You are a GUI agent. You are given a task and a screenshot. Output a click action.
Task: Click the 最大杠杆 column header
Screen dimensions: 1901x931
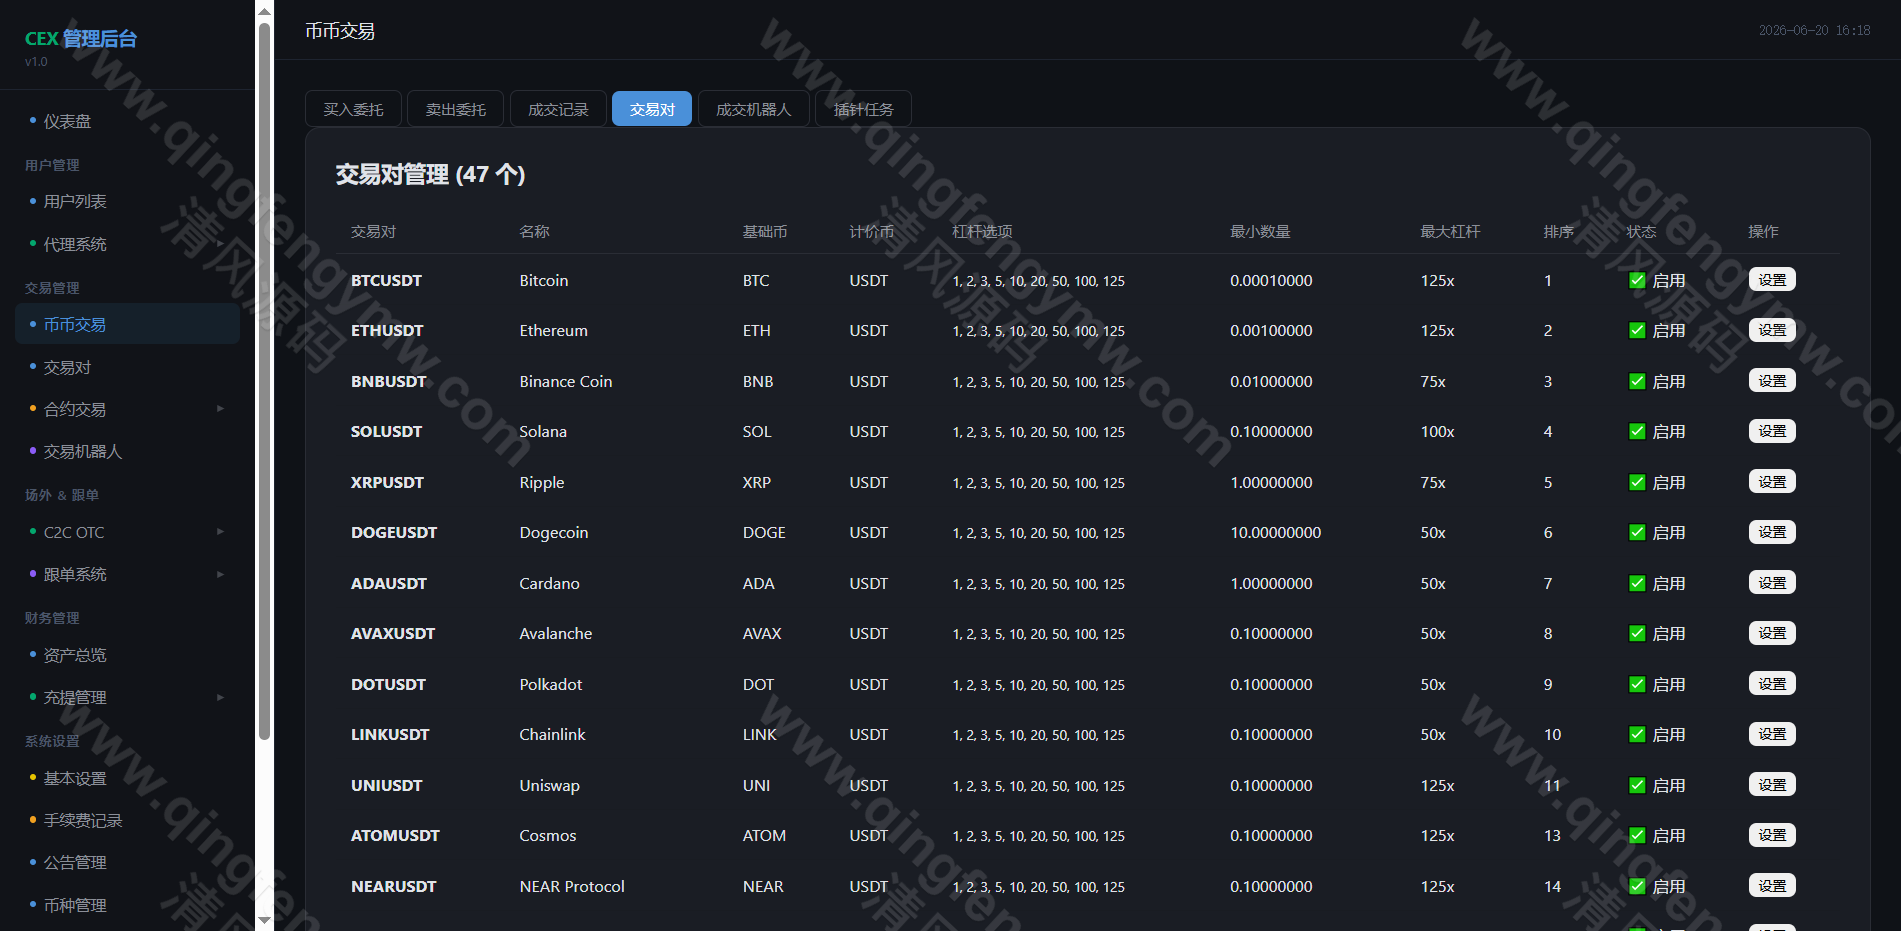(1450, 231)
